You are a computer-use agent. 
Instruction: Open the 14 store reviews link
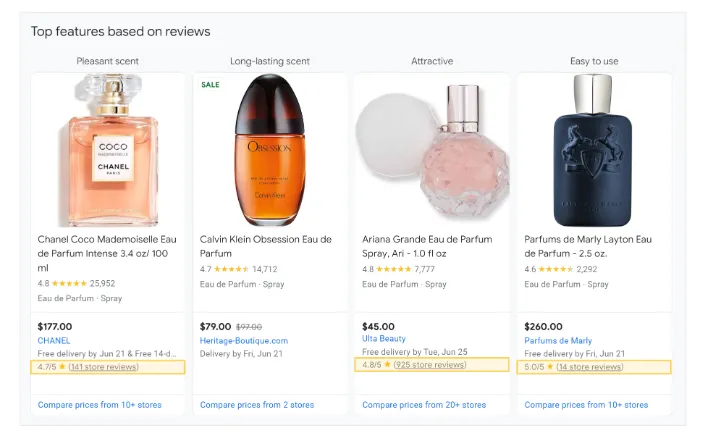[x=590, y=367]
